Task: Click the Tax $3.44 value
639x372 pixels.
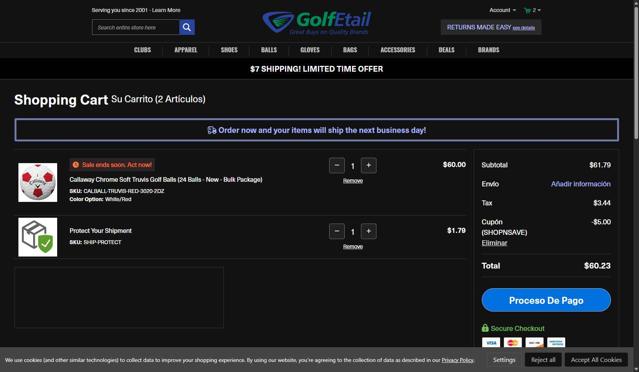Action: 602,203
